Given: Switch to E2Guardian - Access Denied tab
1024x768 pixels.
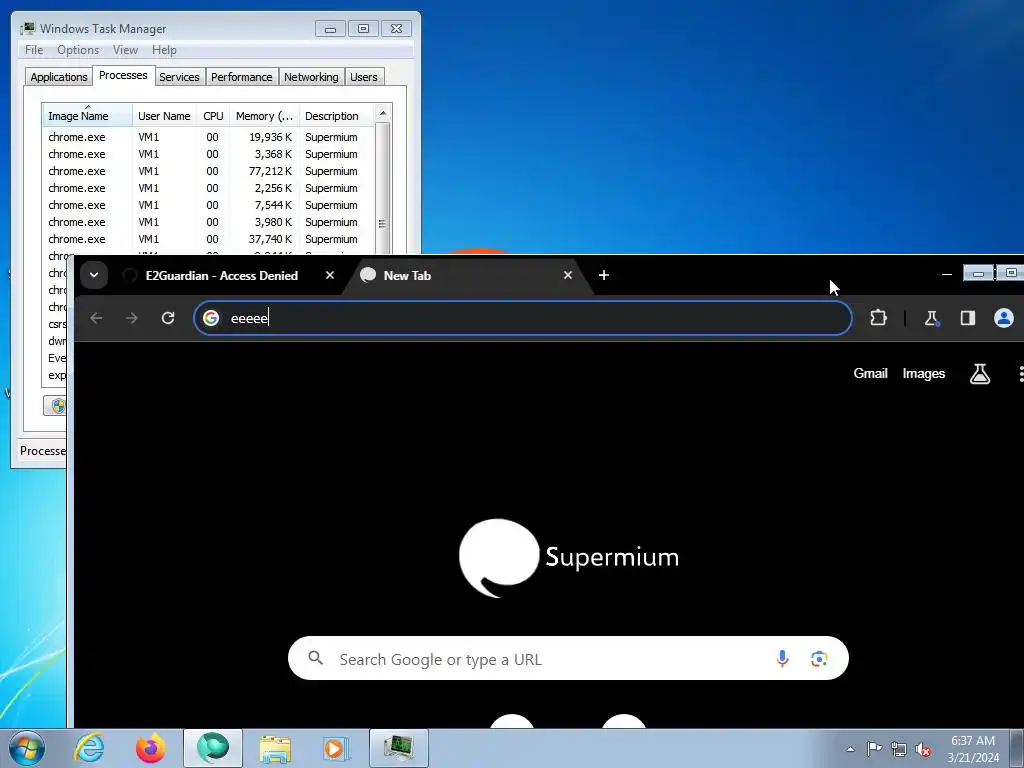Looking at the screenshot, I should coord(221,276).
